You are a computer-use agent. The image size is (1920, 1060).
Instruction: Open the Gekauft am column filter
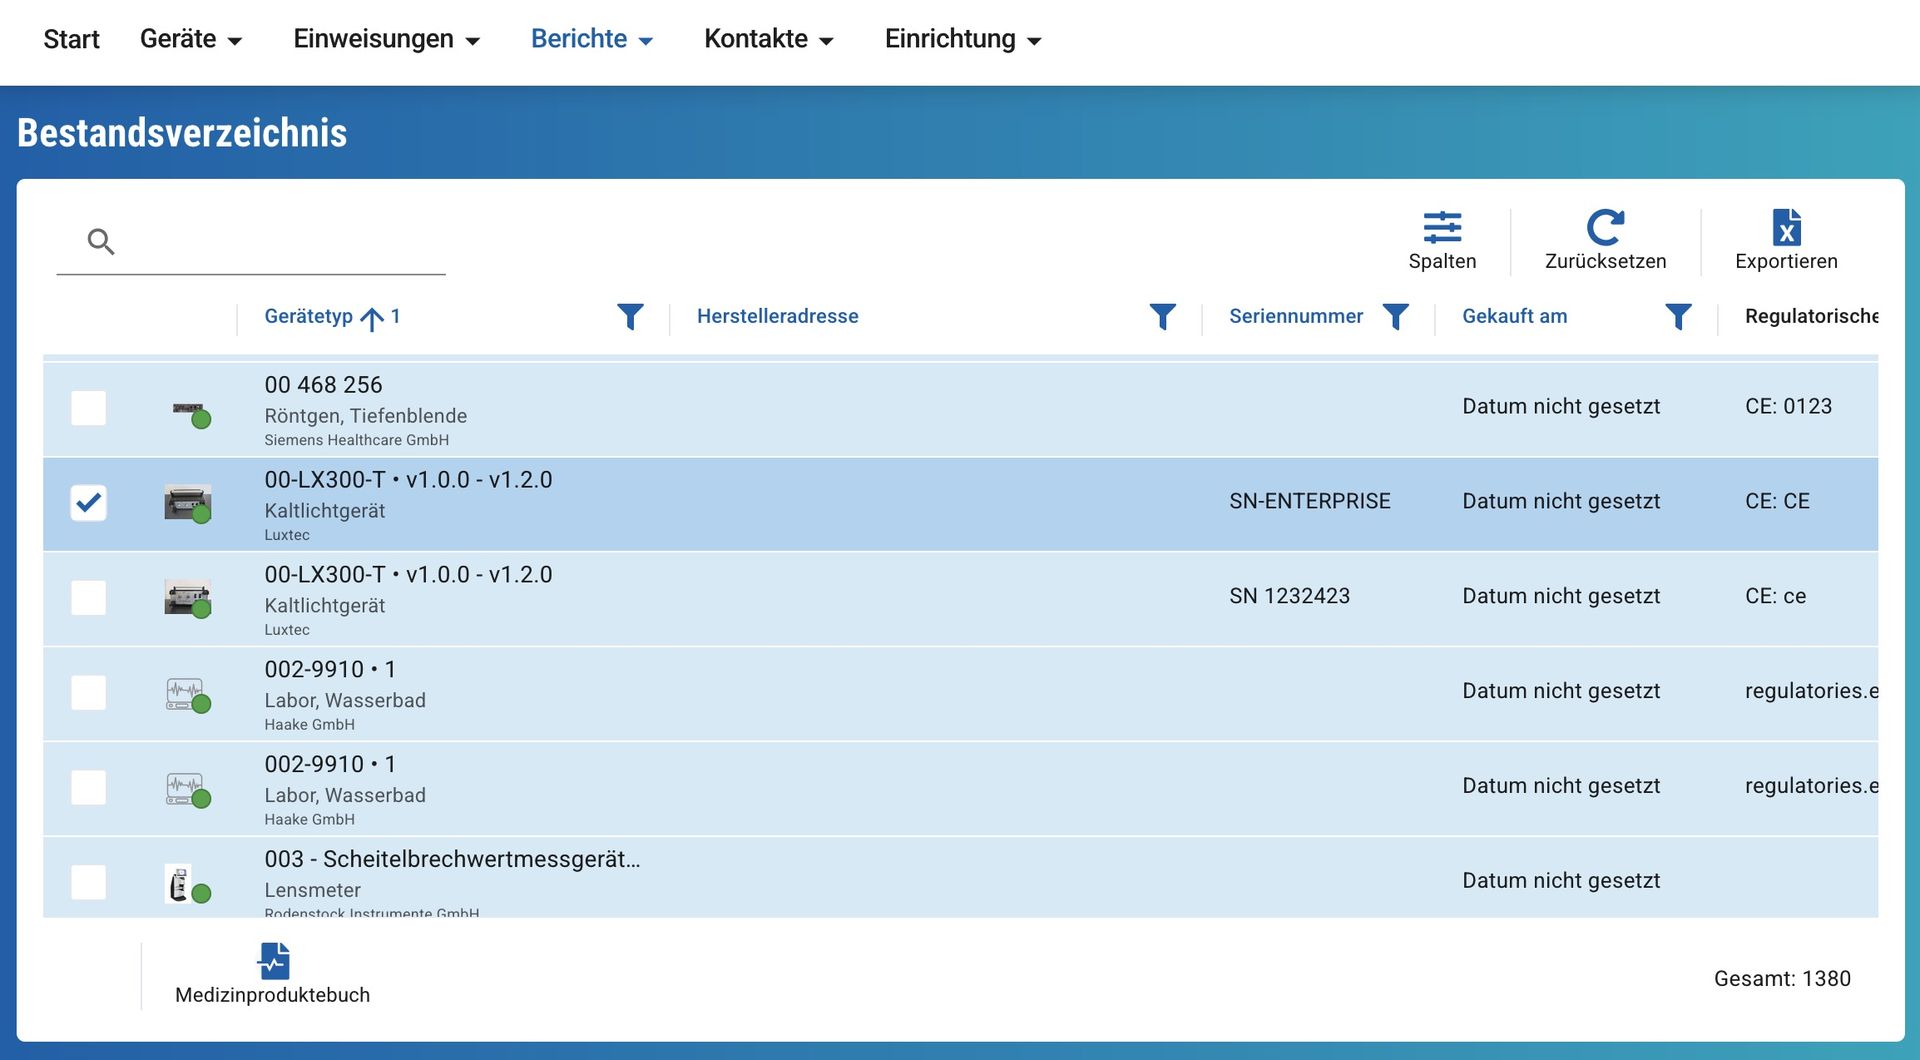pyautogui.click(x=1678, y=316)
